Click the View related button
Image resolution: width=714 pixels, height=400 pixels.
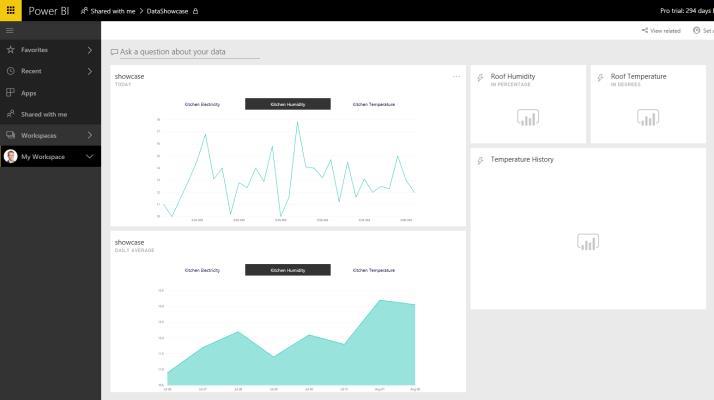[661, 31]
